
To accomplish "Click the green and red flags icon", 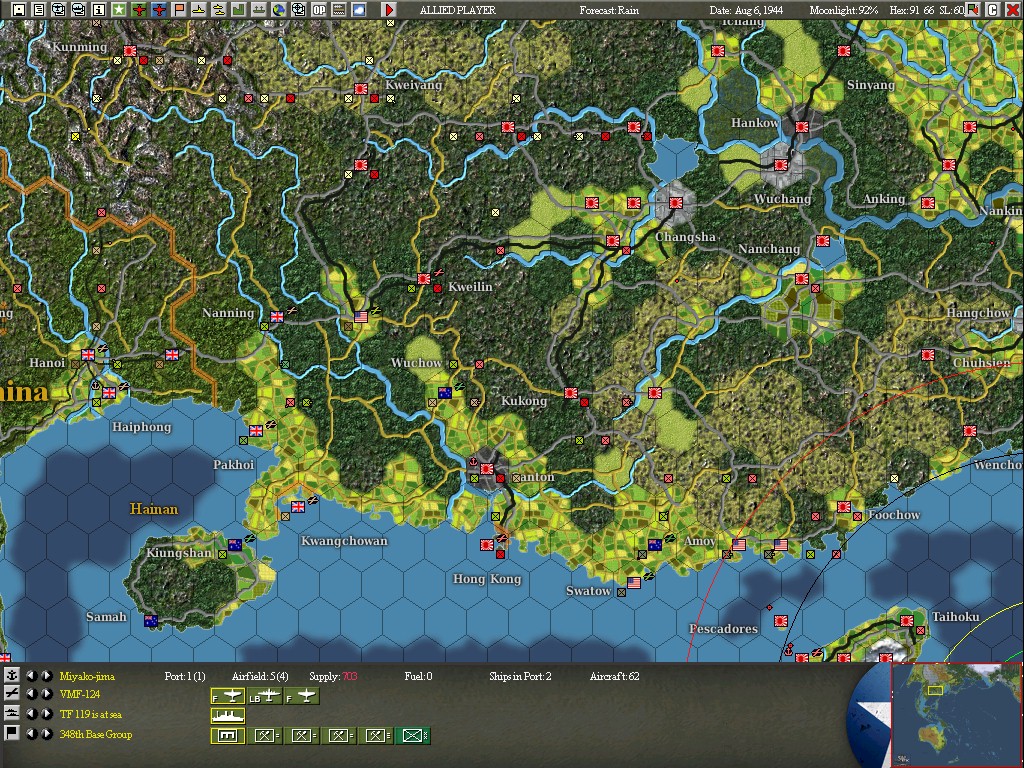I will [973, 9].
